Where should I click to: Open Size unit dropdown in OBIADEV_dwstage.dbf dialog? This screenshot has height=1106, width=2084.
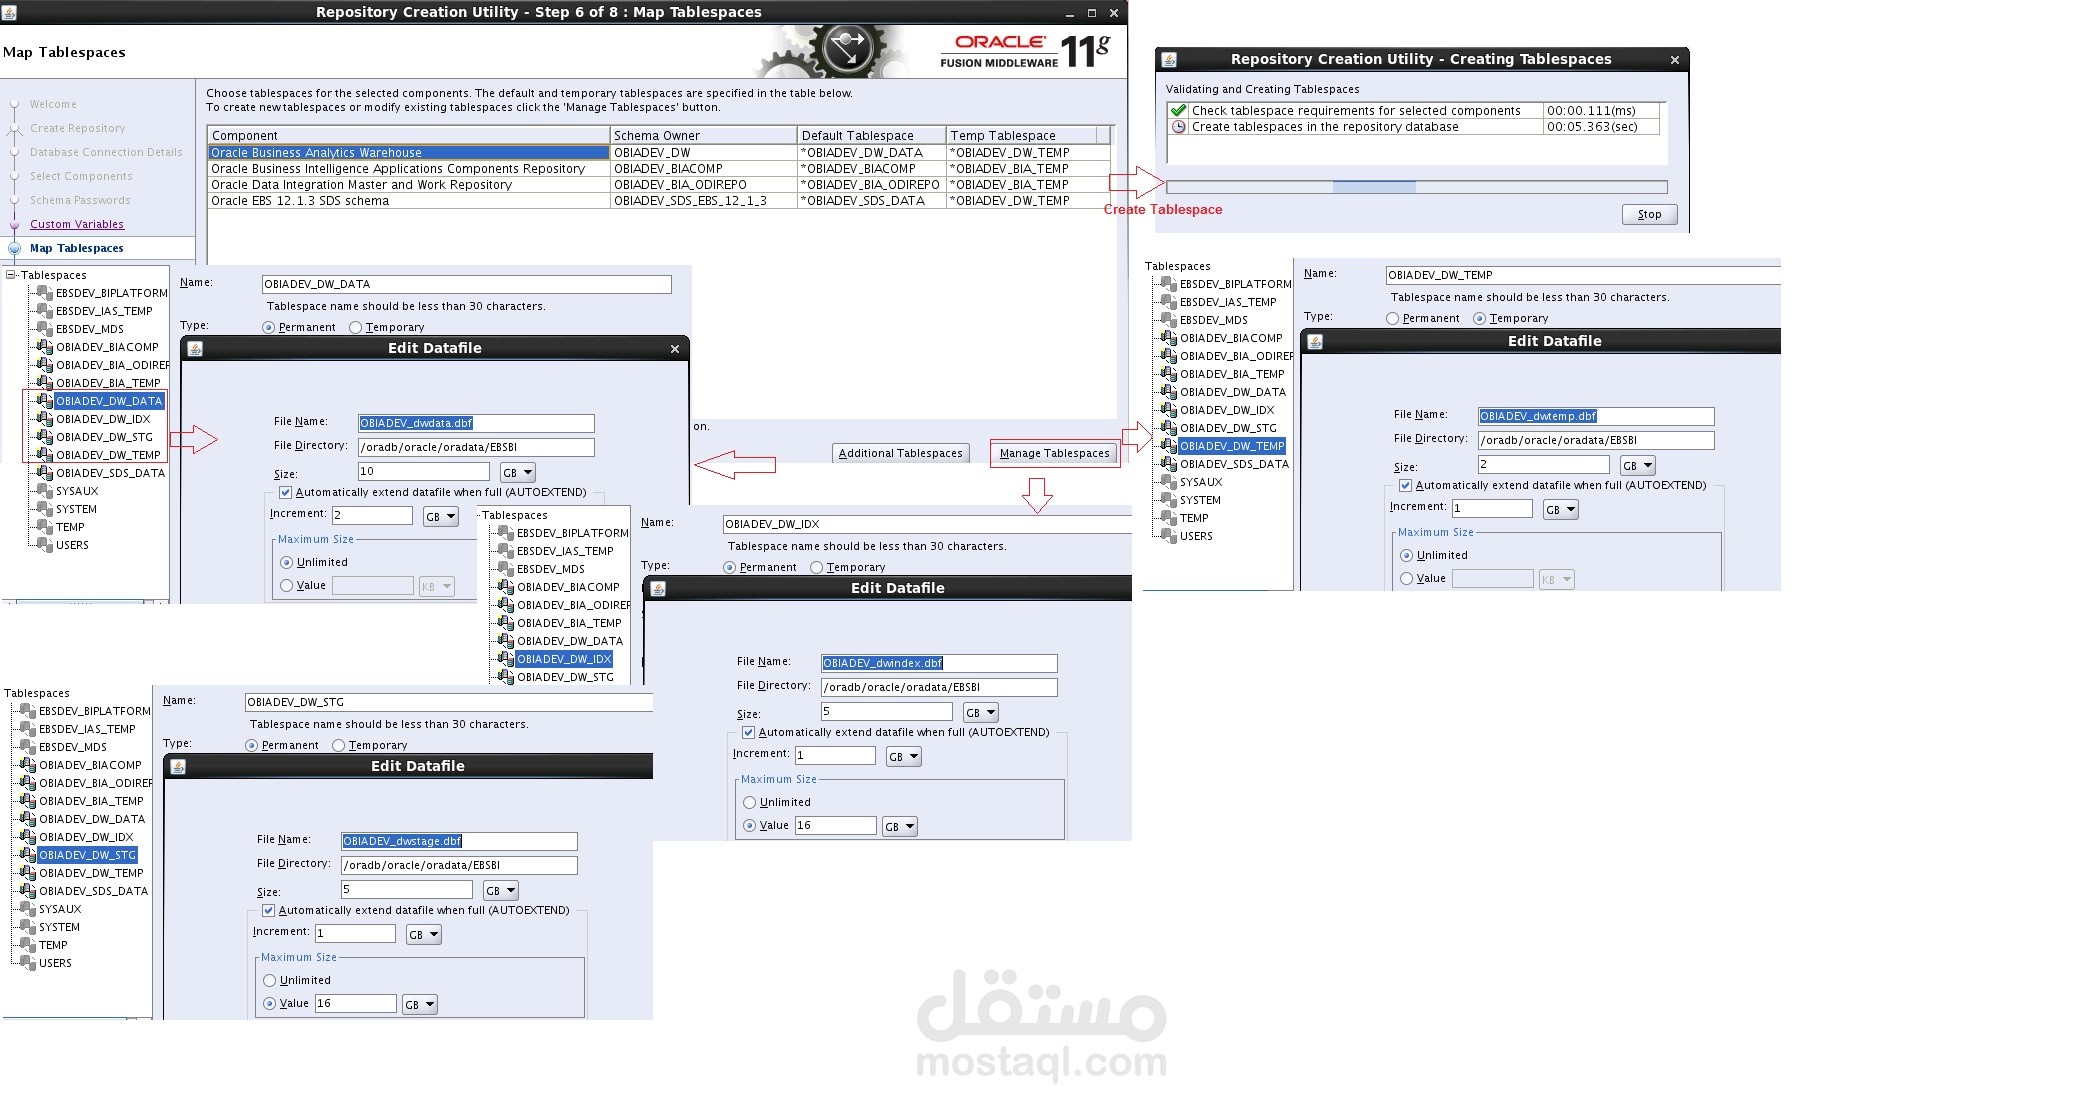pos(501,891)
